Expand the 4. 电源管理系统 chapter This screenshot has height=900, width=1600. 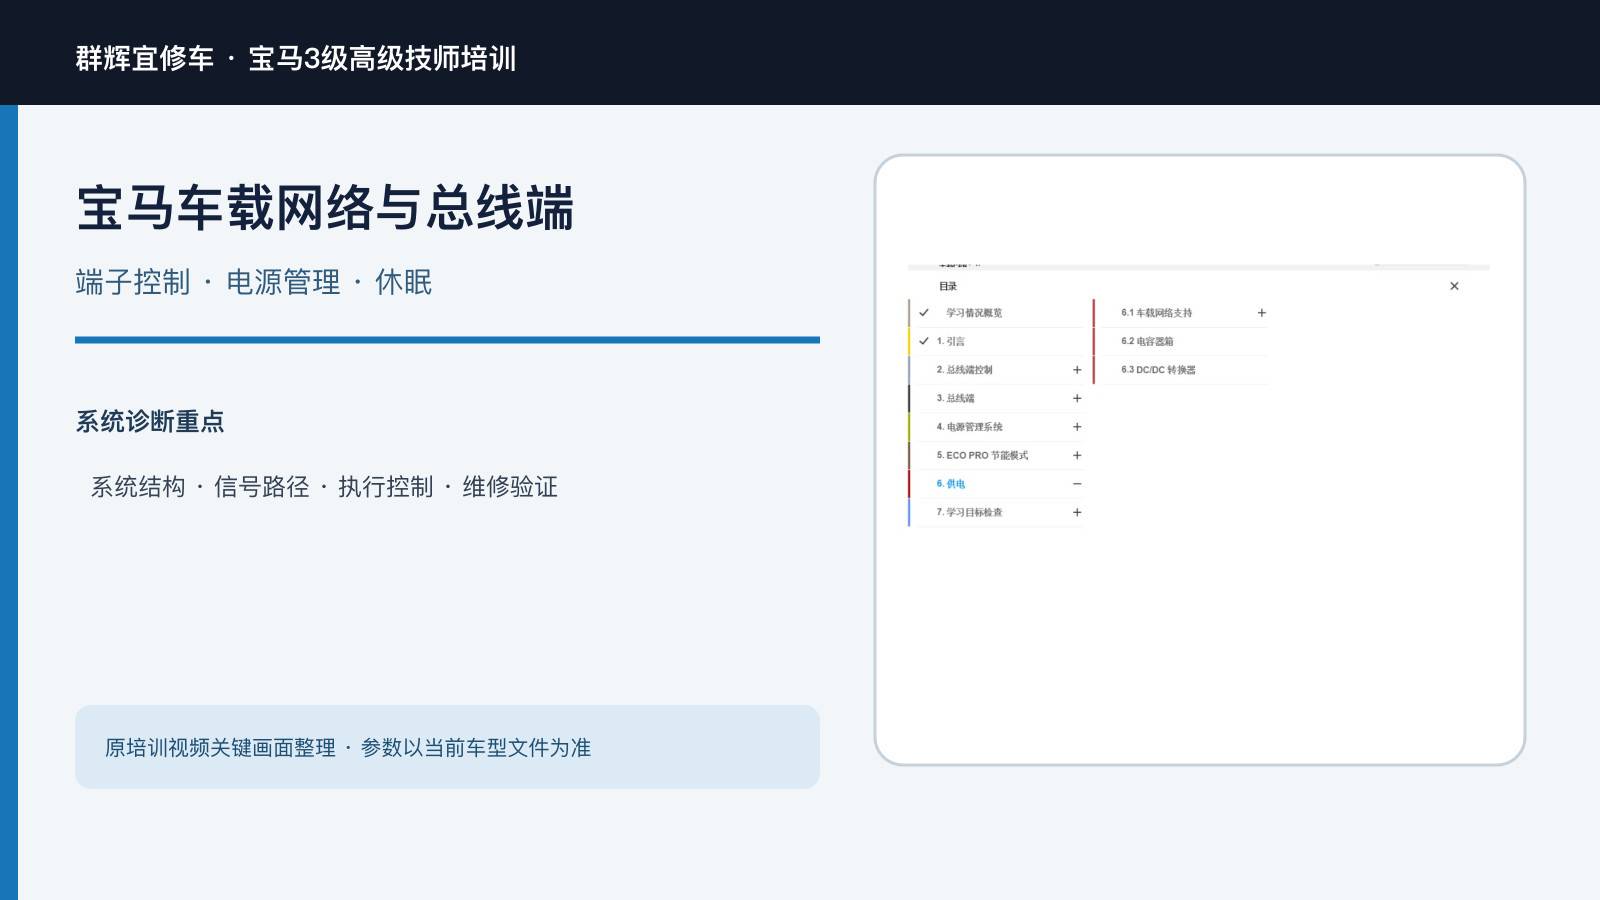tap(1077, 427)
